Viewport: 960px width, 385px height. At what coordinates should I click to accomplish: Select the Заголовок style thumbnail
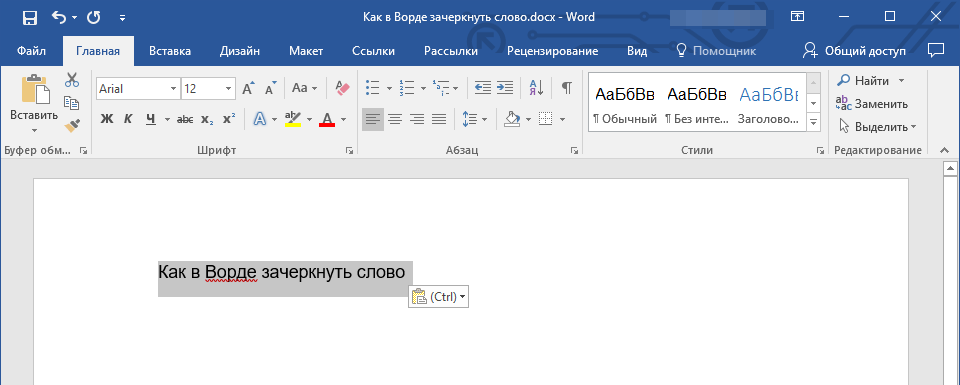[x=769, y=102]
